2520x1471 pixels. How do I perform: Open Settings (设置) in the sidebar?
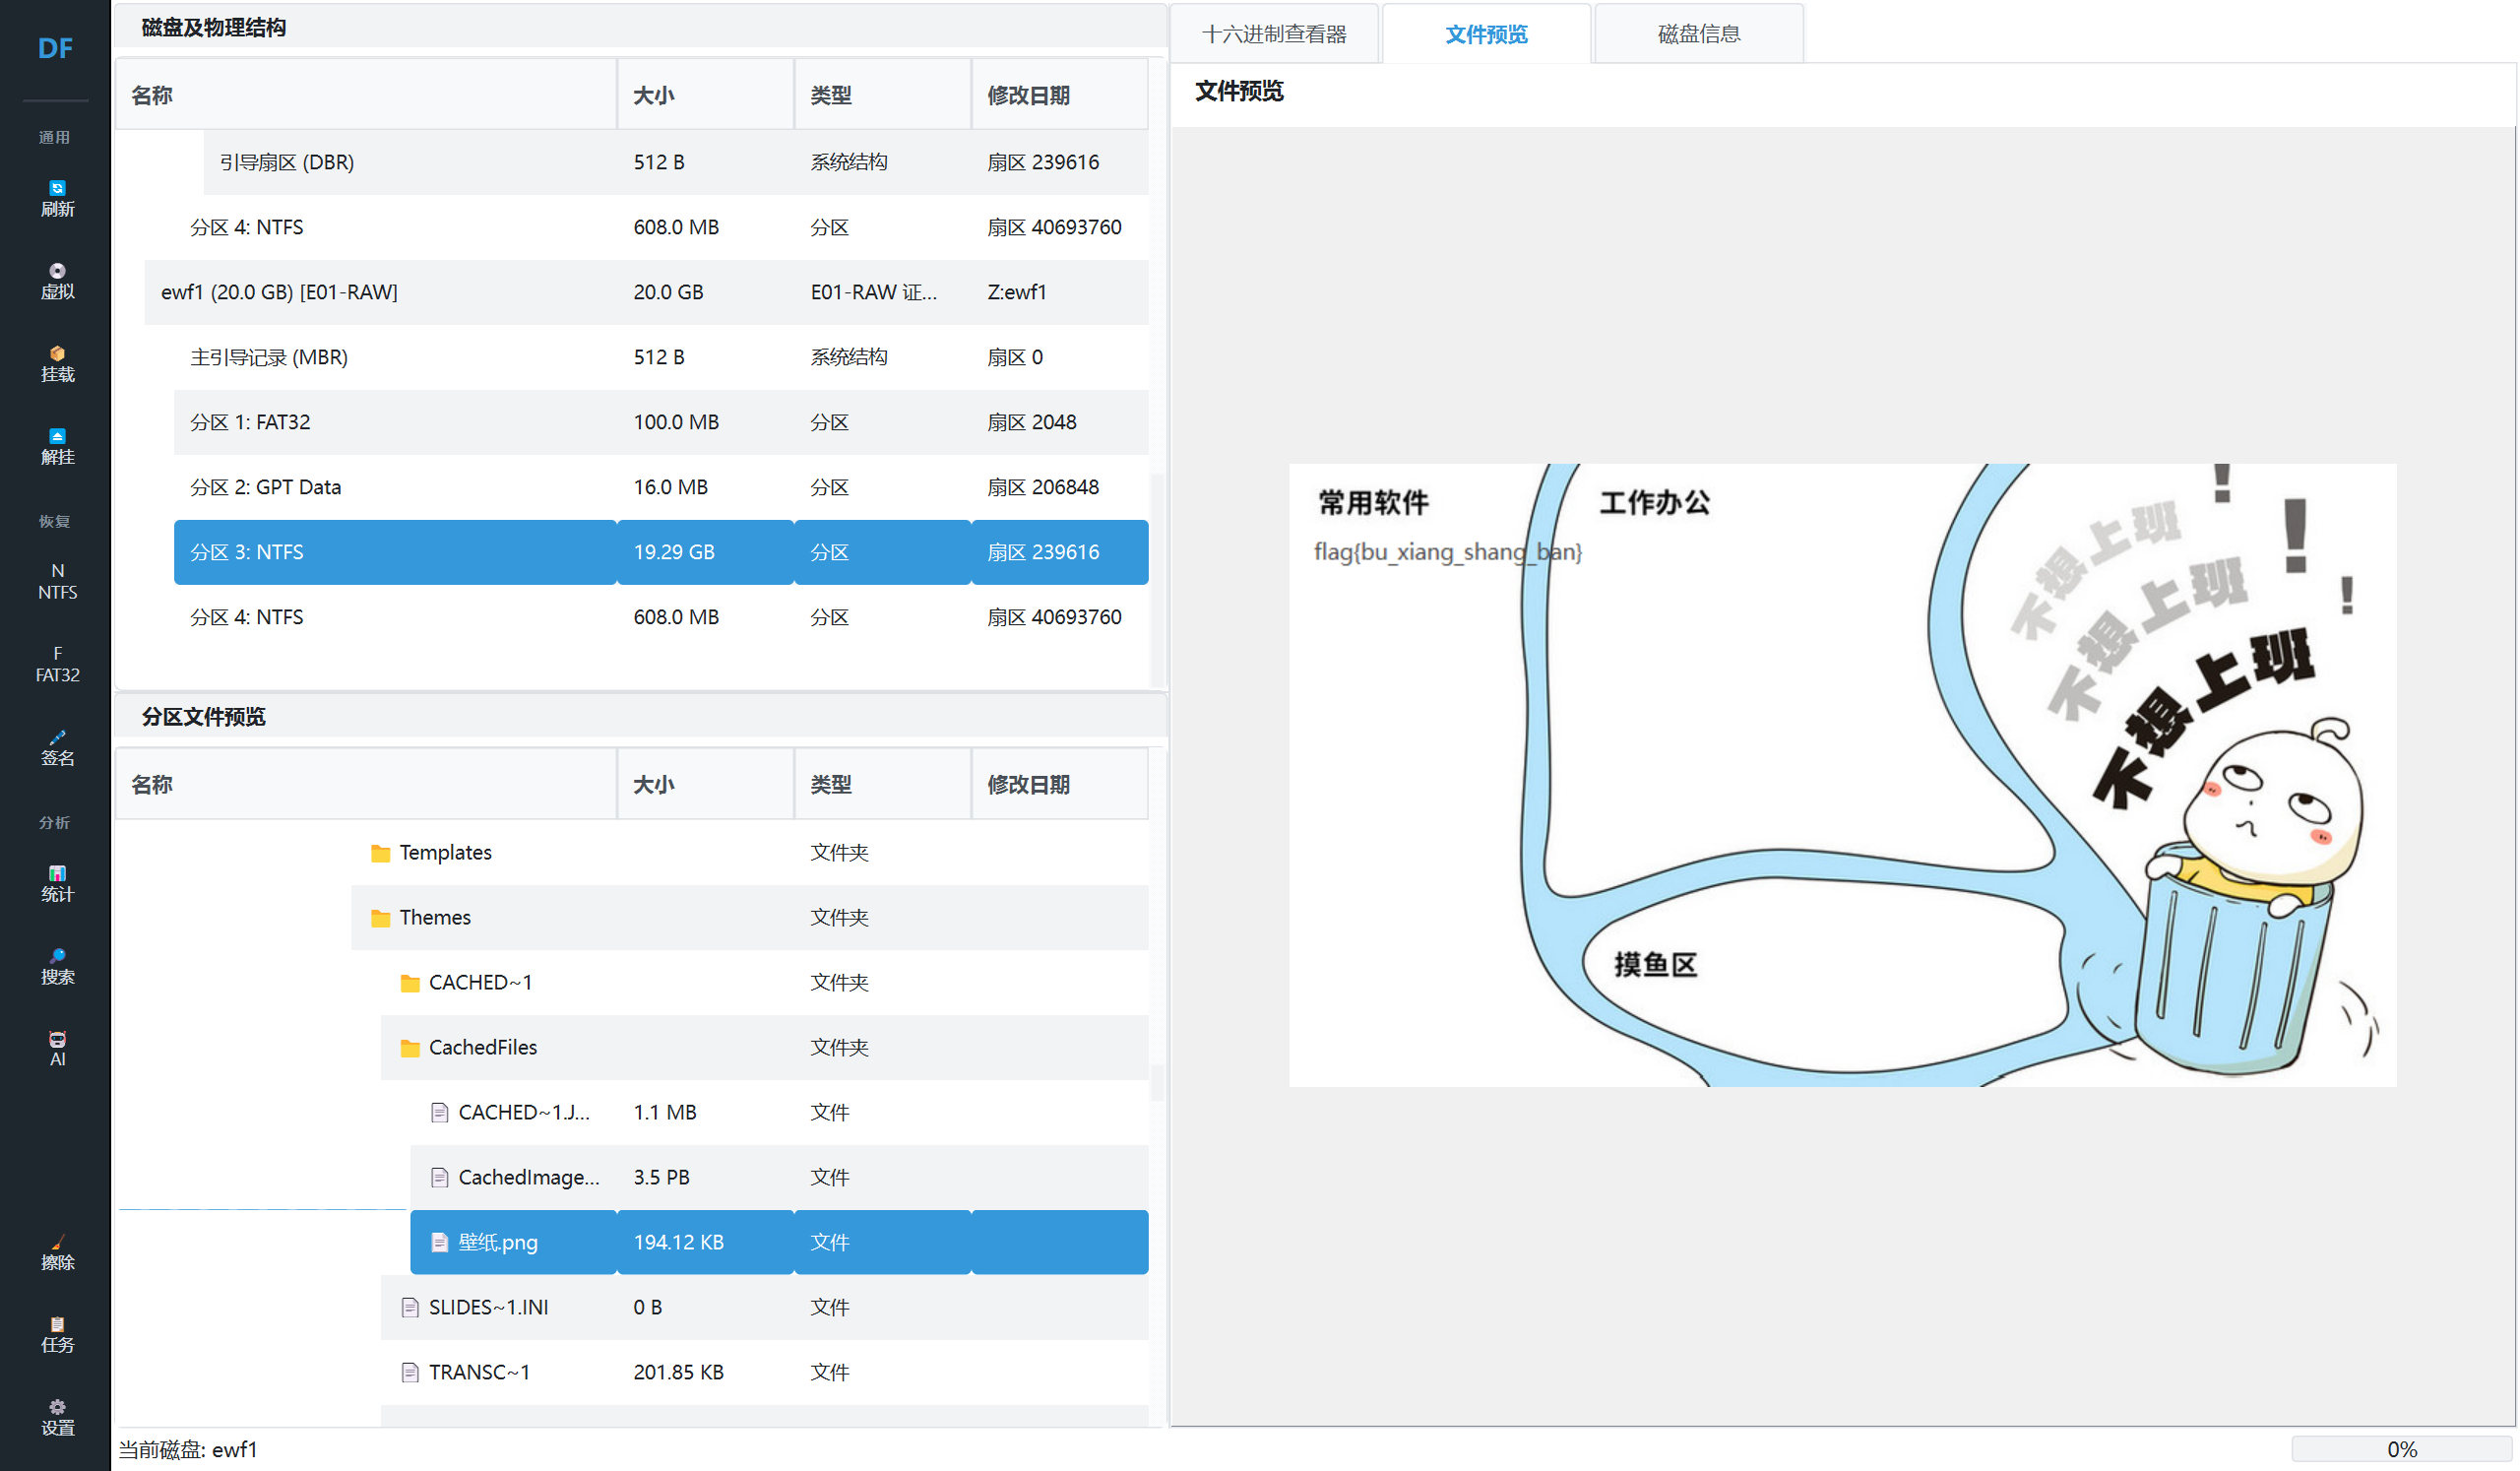coord(57,1417)
